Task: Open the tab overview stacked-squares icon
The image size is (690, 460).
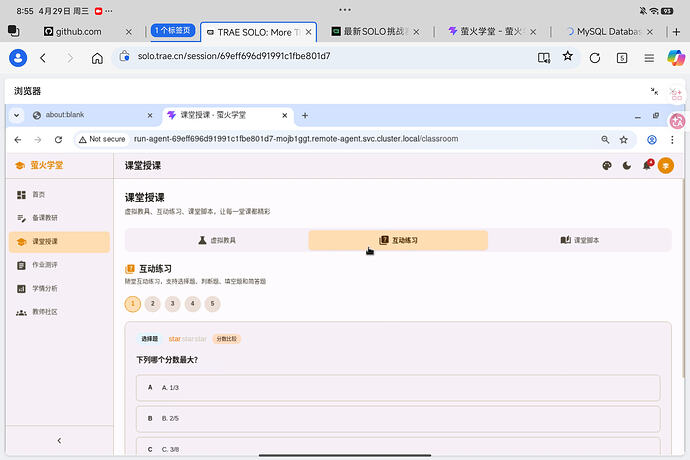Action: click(14, 31)
